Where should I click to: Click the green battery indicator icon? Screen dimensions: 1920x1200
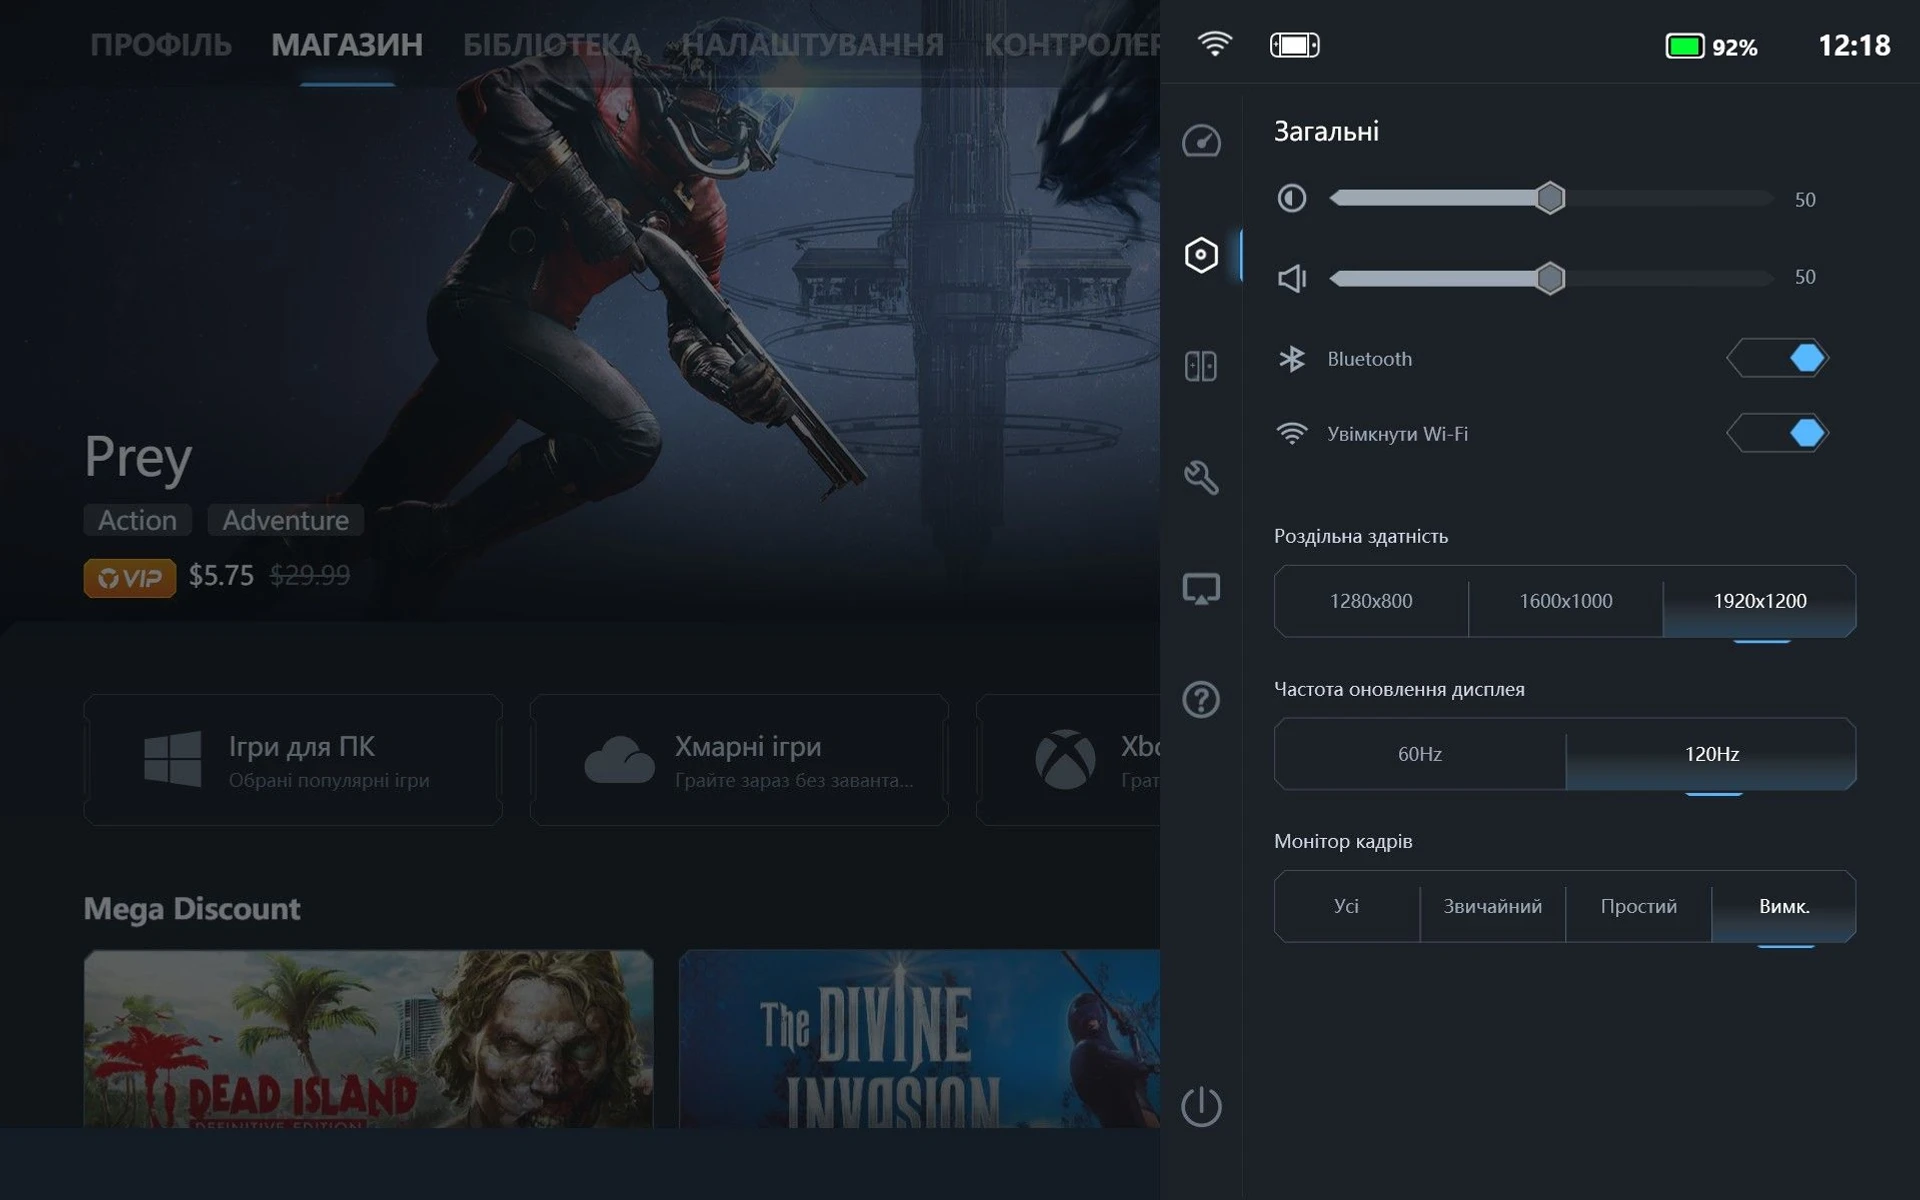point(1684,46)
